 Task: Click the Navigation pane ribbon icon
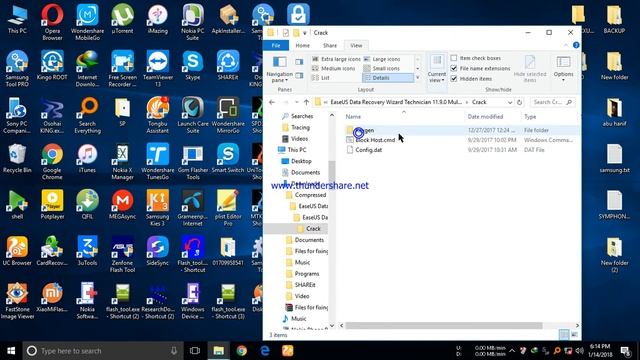coord(280,68)
